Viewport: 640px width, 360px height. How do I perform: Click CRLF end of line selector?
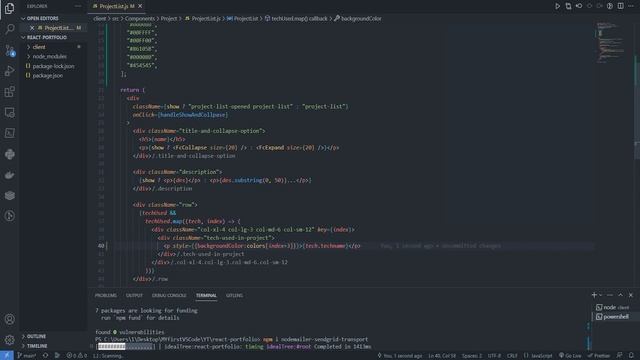pyautogui.click(x=512, y=356)
